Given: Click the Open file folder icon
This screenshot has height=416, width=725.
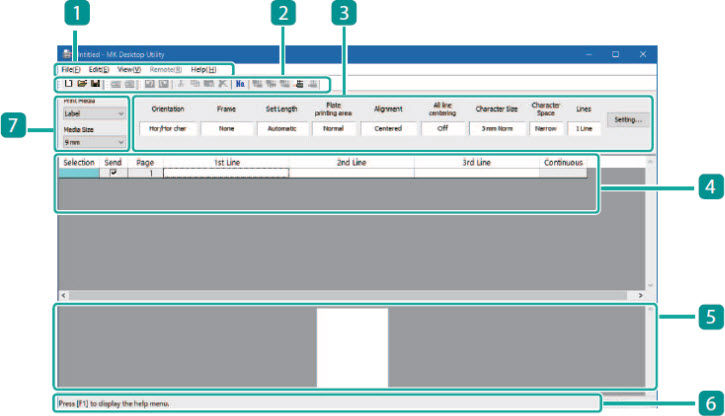Looking at the screenshot, I should 81,85.
